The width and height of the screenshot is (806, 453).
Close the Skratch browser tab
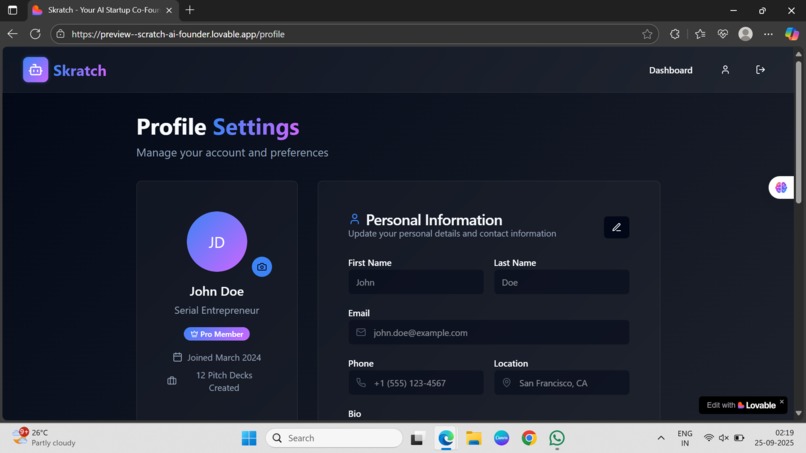[169, 10]
